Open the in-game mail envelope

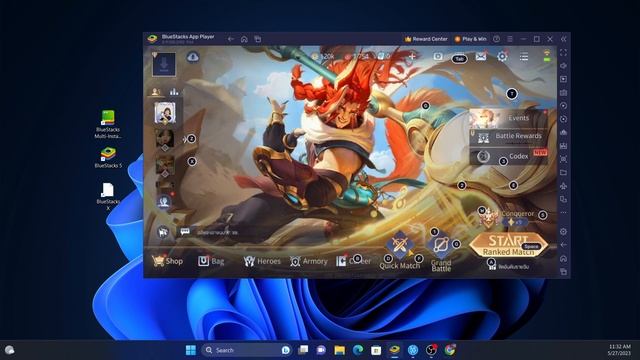481,56
